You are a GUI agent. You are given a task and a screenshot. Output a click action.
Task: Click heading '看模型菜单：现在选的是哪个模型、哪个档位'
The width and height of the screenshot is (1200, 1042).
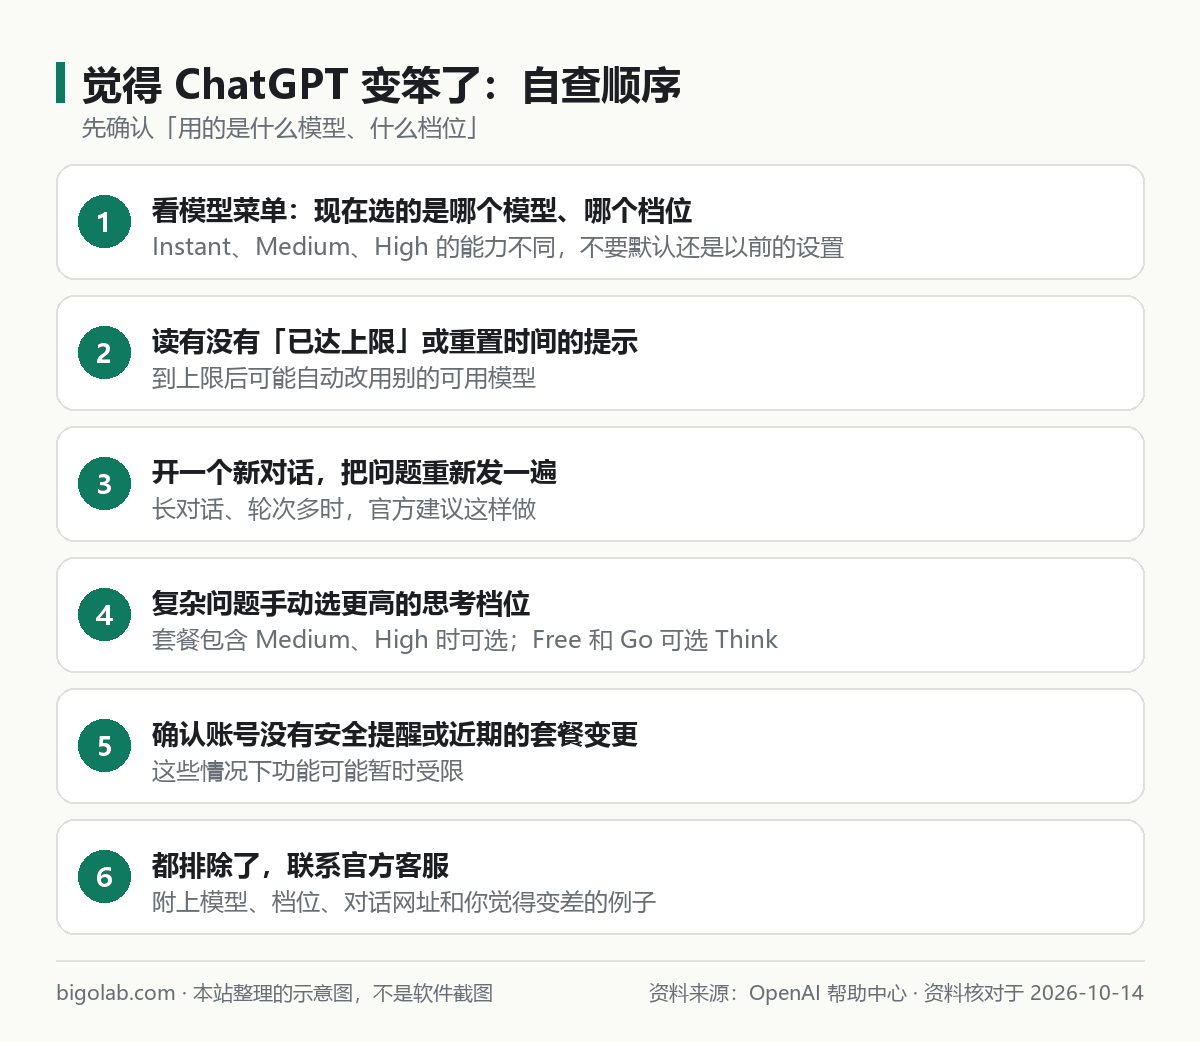click(421, 210)
